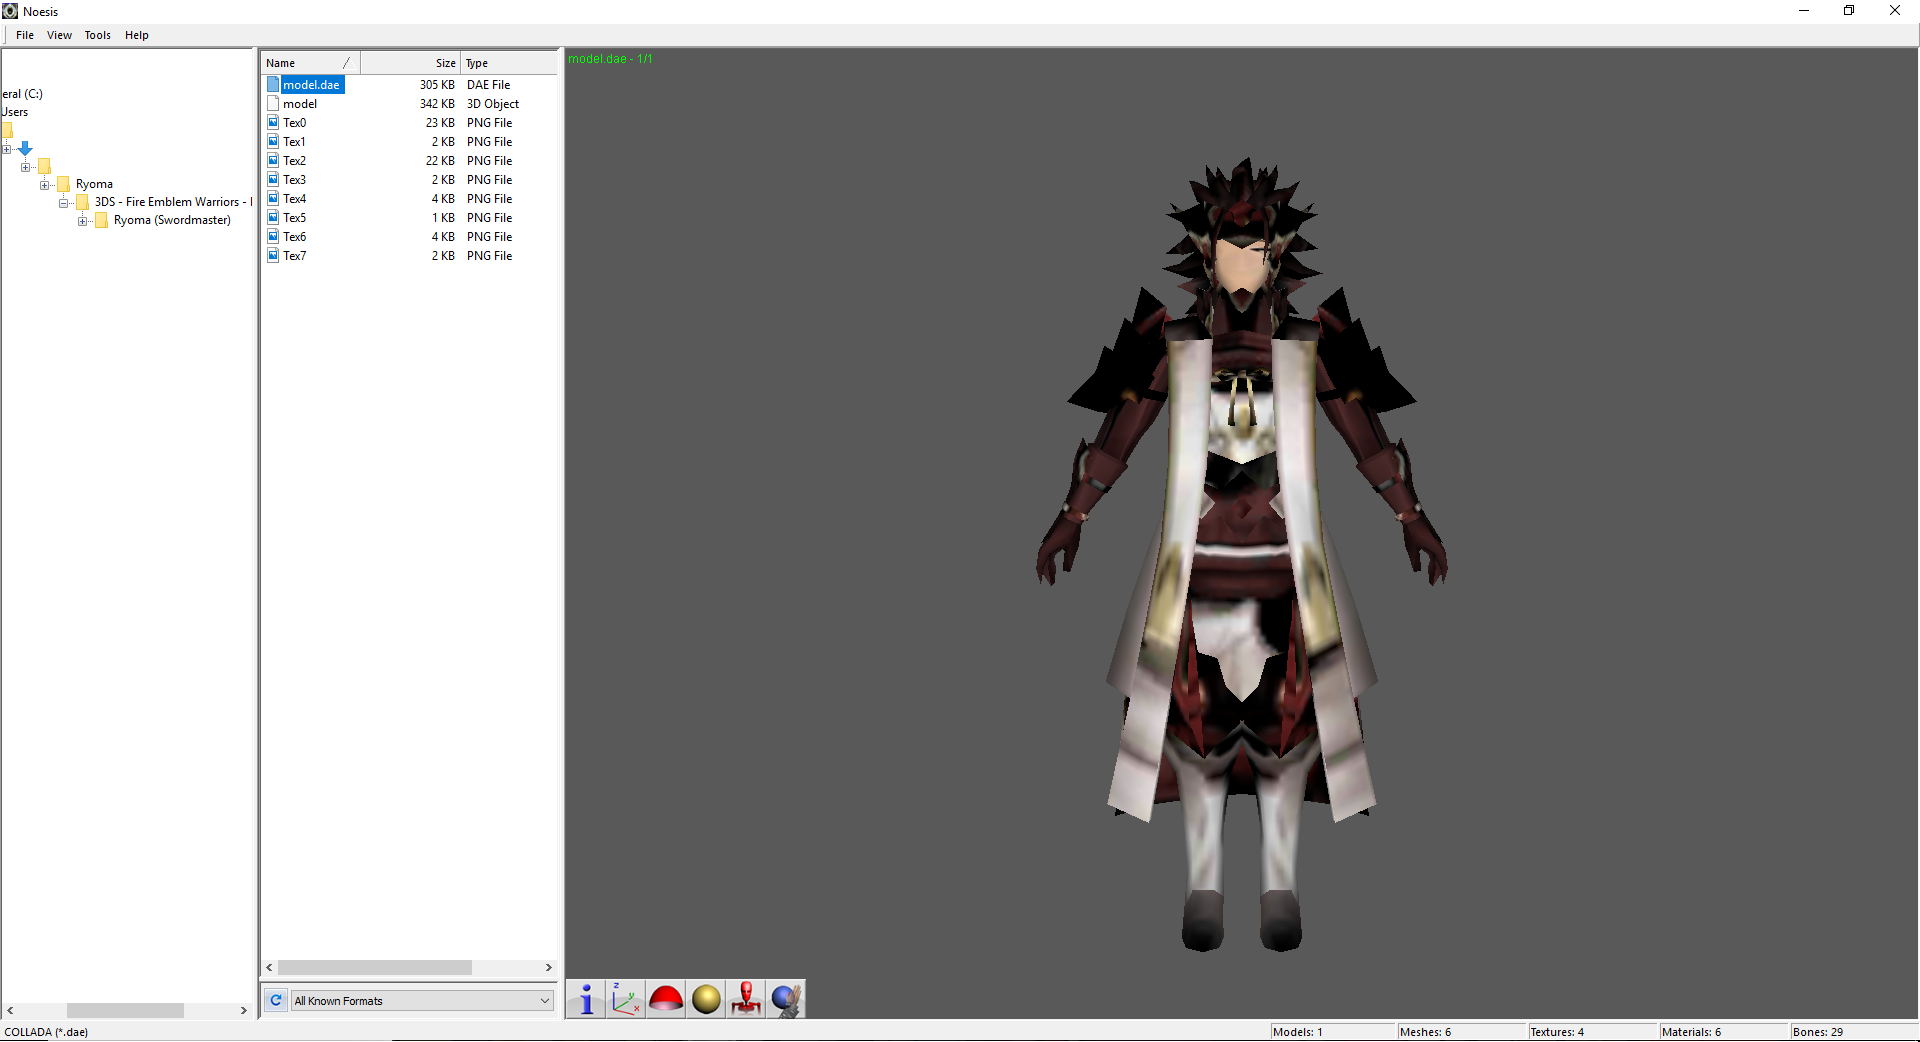Open the All Known Formats dropdown
This screenshot has width=1920, height=1042.
coord(422,1000)
